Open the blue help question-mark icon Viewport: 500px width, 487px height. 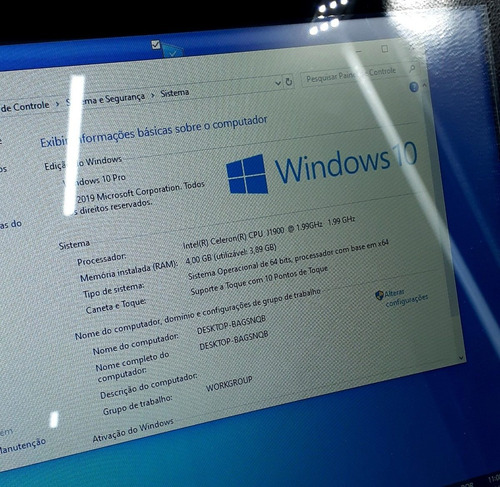(x=414, y=88)
